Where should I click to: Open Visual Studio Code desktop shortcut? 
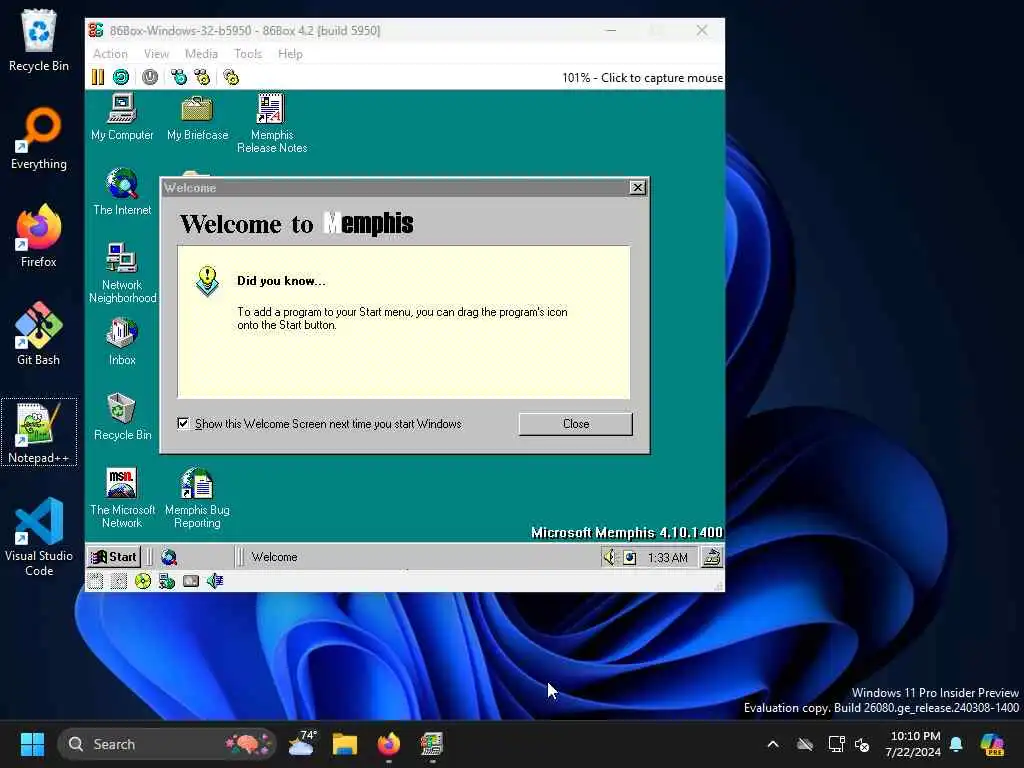click(39, 537)
